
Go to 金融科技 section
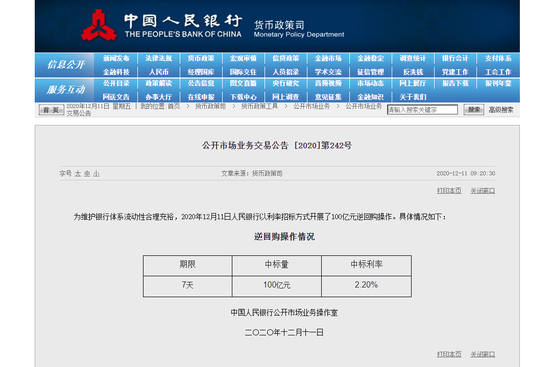click(116, 72)
